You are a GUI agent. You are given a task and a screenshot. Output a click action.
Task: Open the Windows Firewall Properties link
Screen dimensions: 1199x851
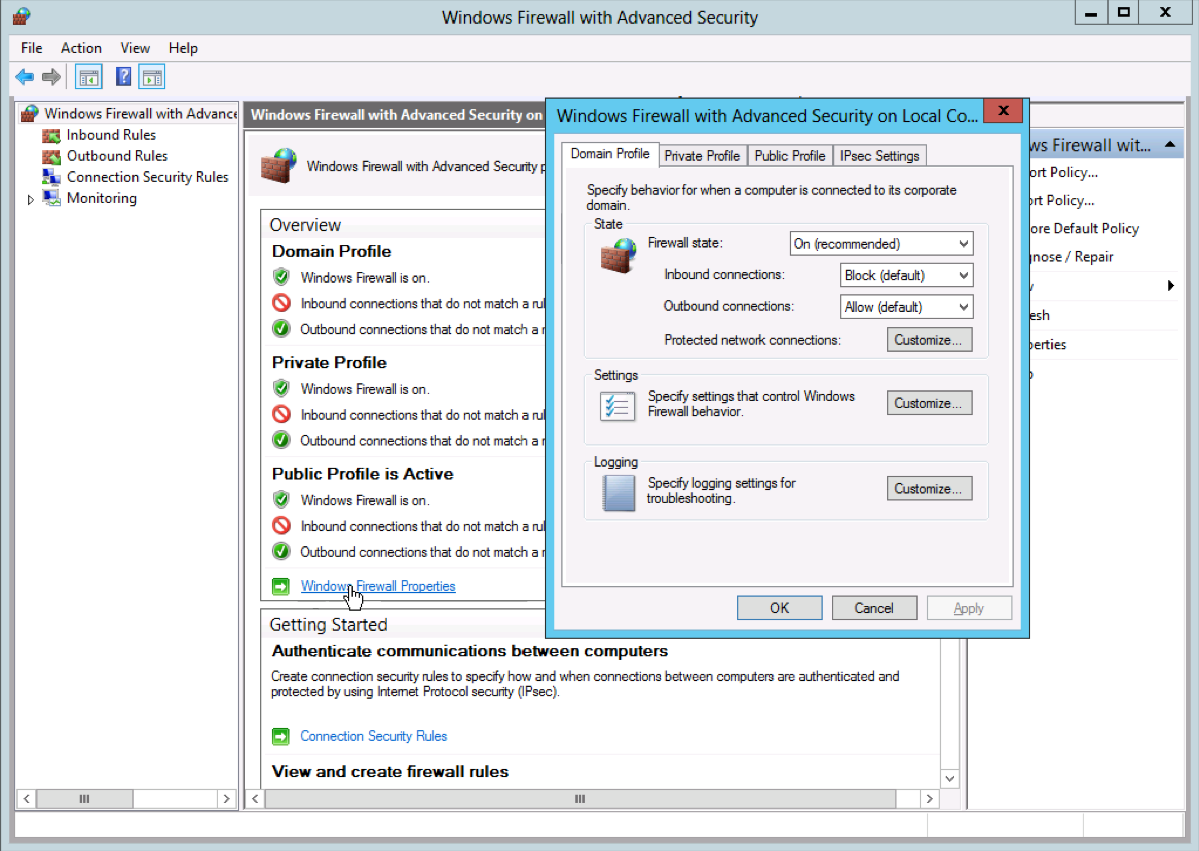pyautogui.click(x=378, y=586)
